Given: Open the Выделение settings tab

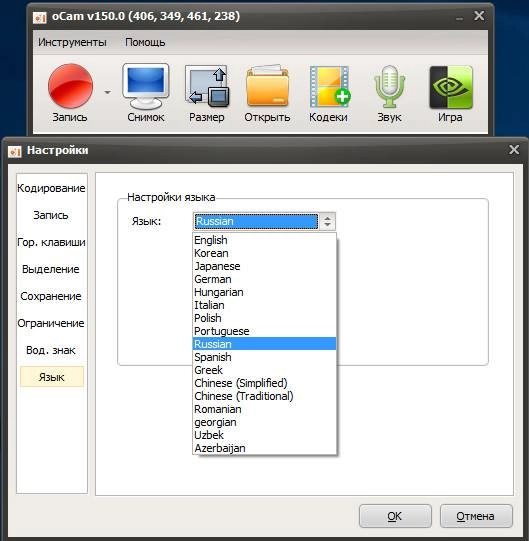Looking at the screenshot, I should coord(51,269).
